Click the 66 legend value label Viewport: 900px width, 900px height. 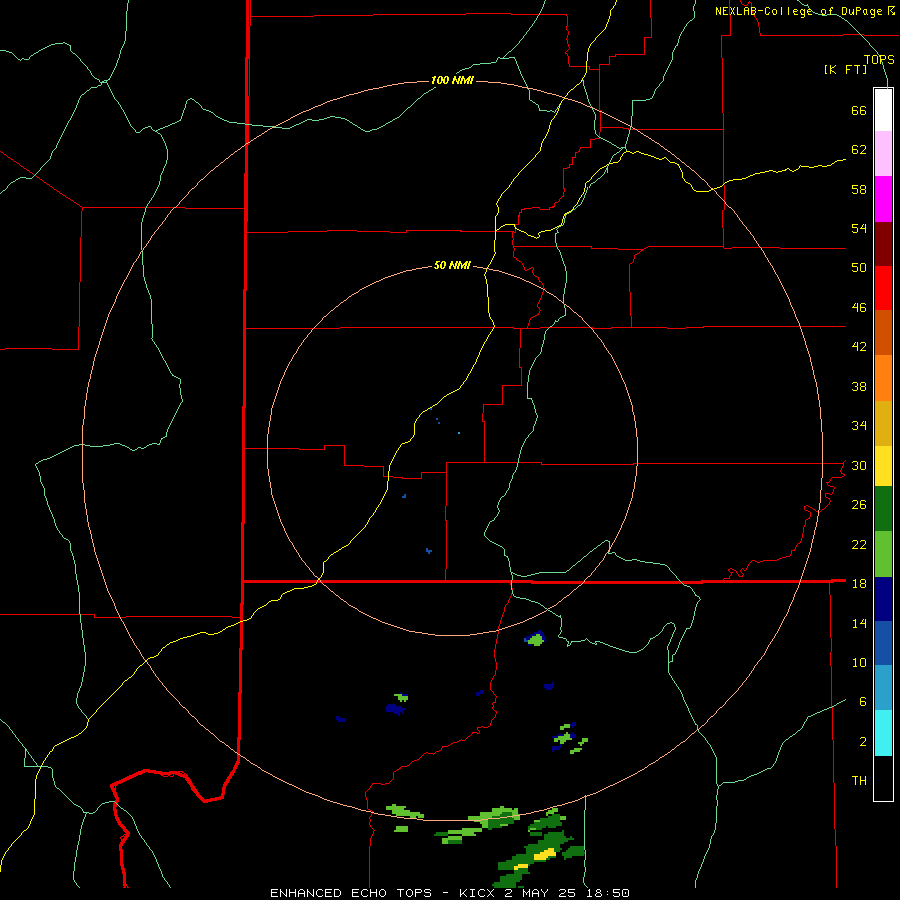click(x=859, y=110)
